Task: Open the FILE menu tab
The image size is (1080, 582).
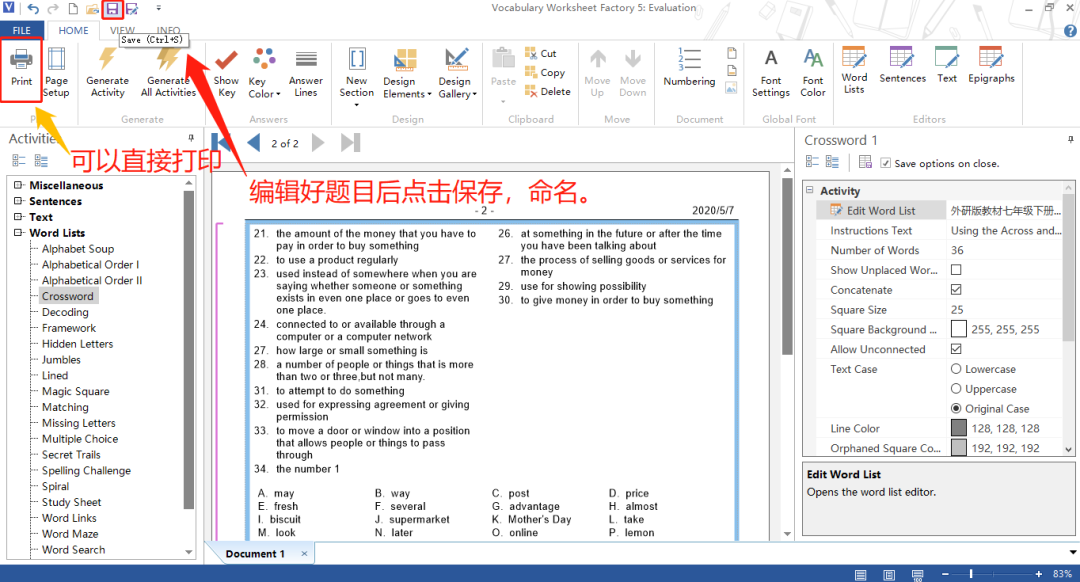Action: click(22, 30)
